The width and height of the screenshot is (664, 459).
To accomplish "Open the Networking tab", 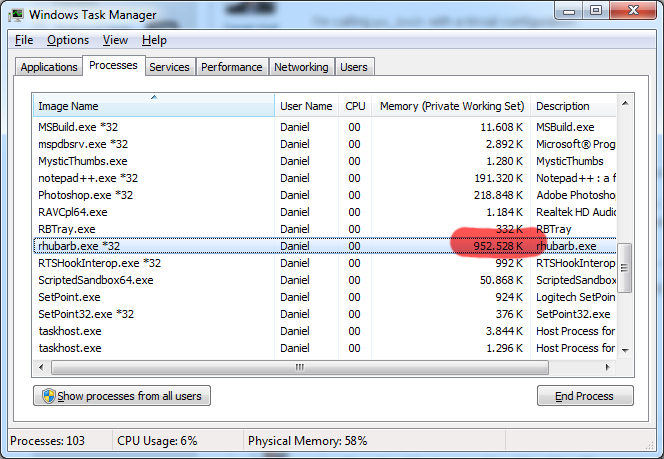I will tap(301, 67).
